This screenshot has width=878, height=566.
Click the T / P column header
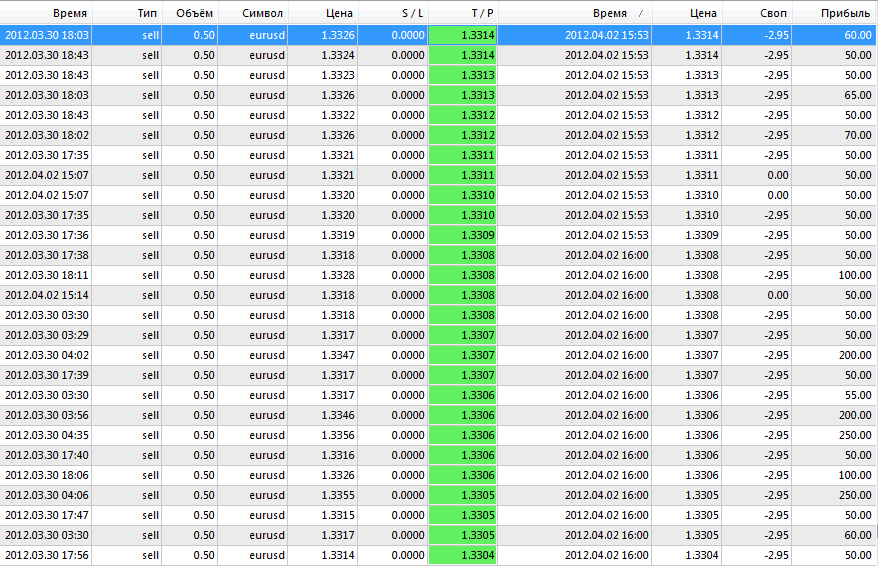pos(463,13)
